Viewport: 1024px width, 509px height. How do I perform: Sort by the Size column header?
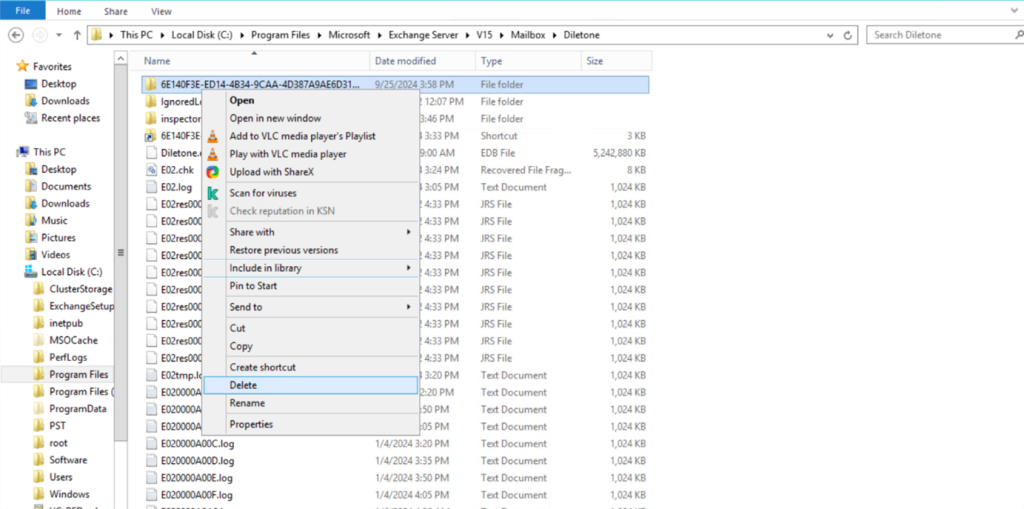pos(616,61)
